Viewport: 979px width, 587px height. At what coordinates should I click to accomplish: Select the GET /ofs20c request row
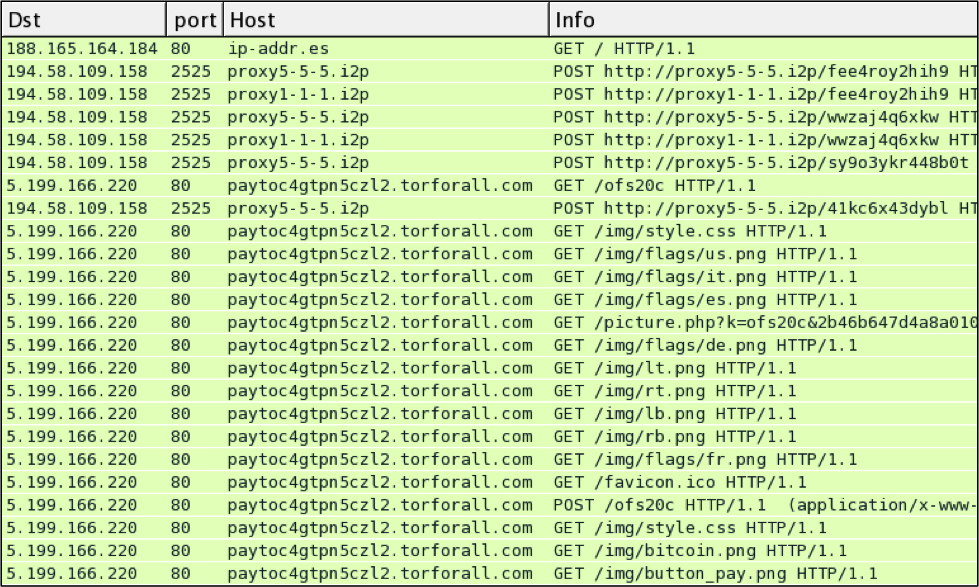pyautogui.click(x=490, y=185)
